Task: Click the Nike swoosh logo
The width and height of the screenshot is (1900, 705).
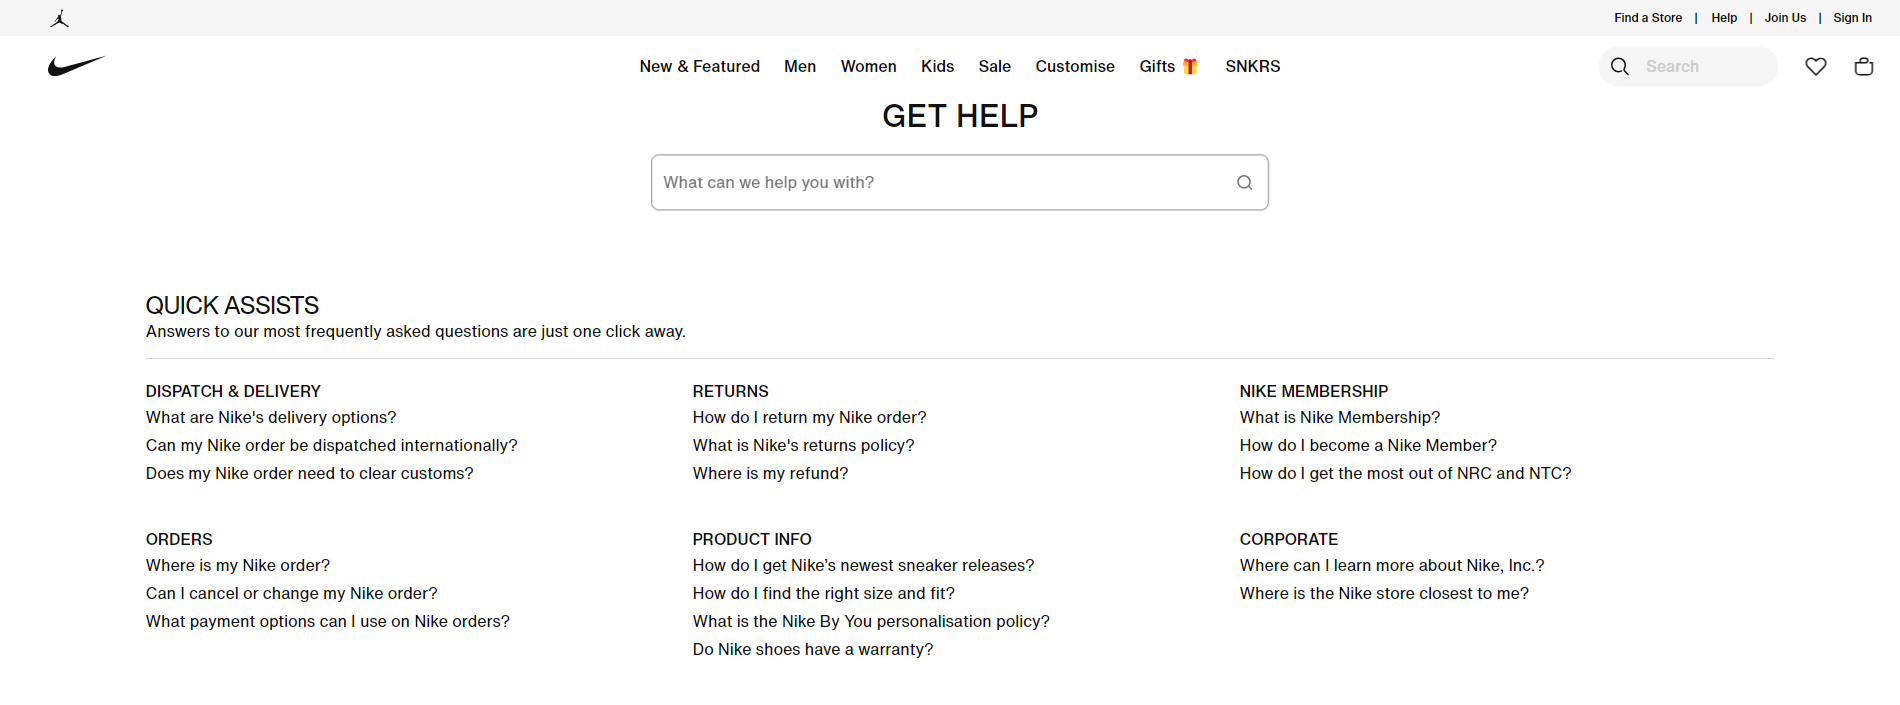Action: coord(77,66)
